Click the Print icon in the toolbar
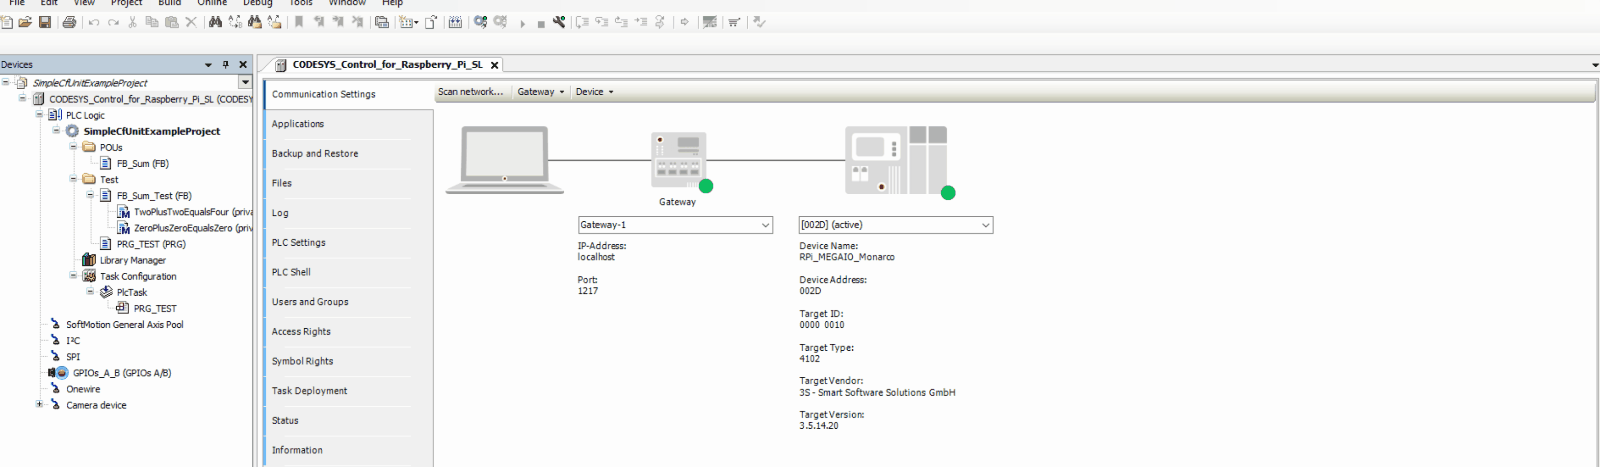 [69, 22]
